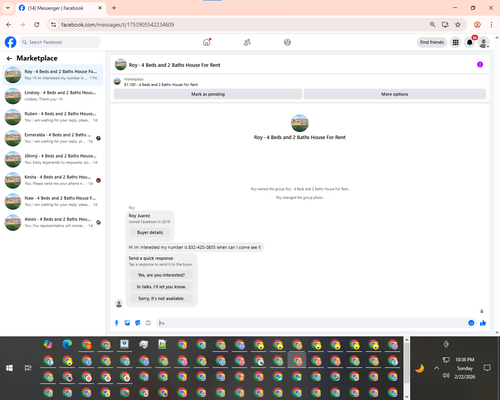
Task: Click the Mark as pending button
Action: click(208, 94)
